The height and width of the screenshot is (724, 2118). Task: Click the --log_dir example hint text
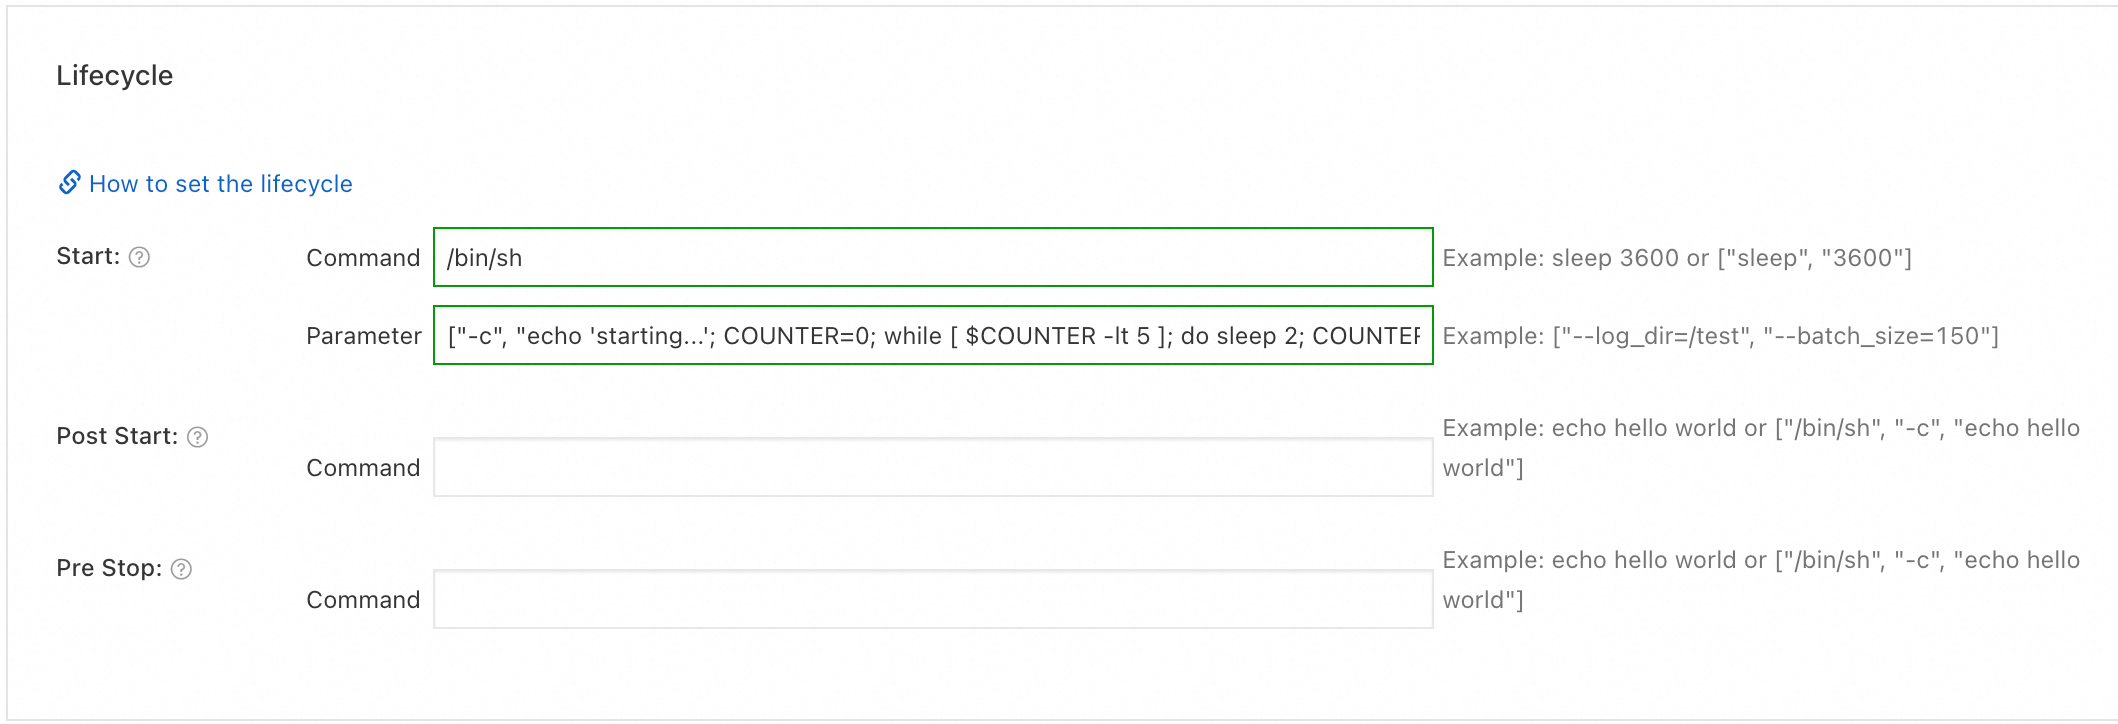pos(1720,336)
